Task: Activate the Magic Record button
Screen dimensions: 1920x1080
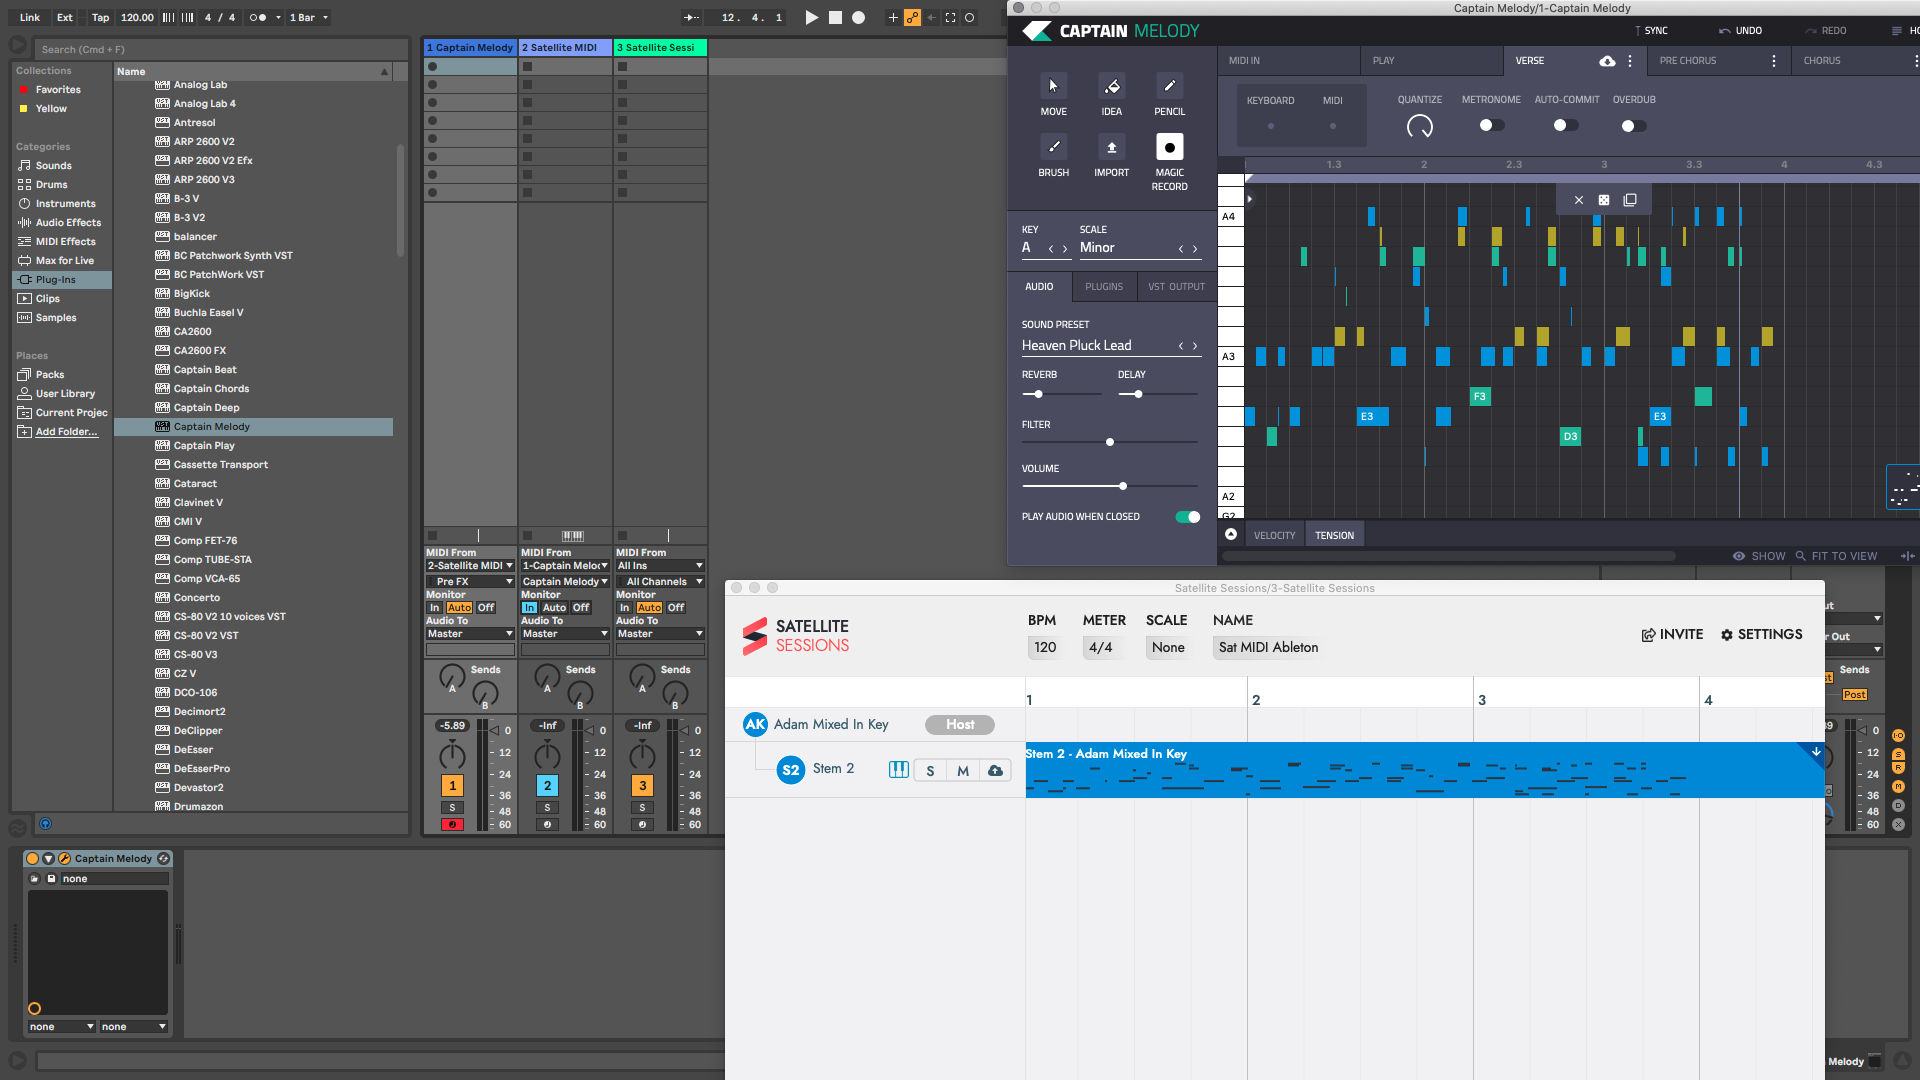Action: [x=1169, y=147]
